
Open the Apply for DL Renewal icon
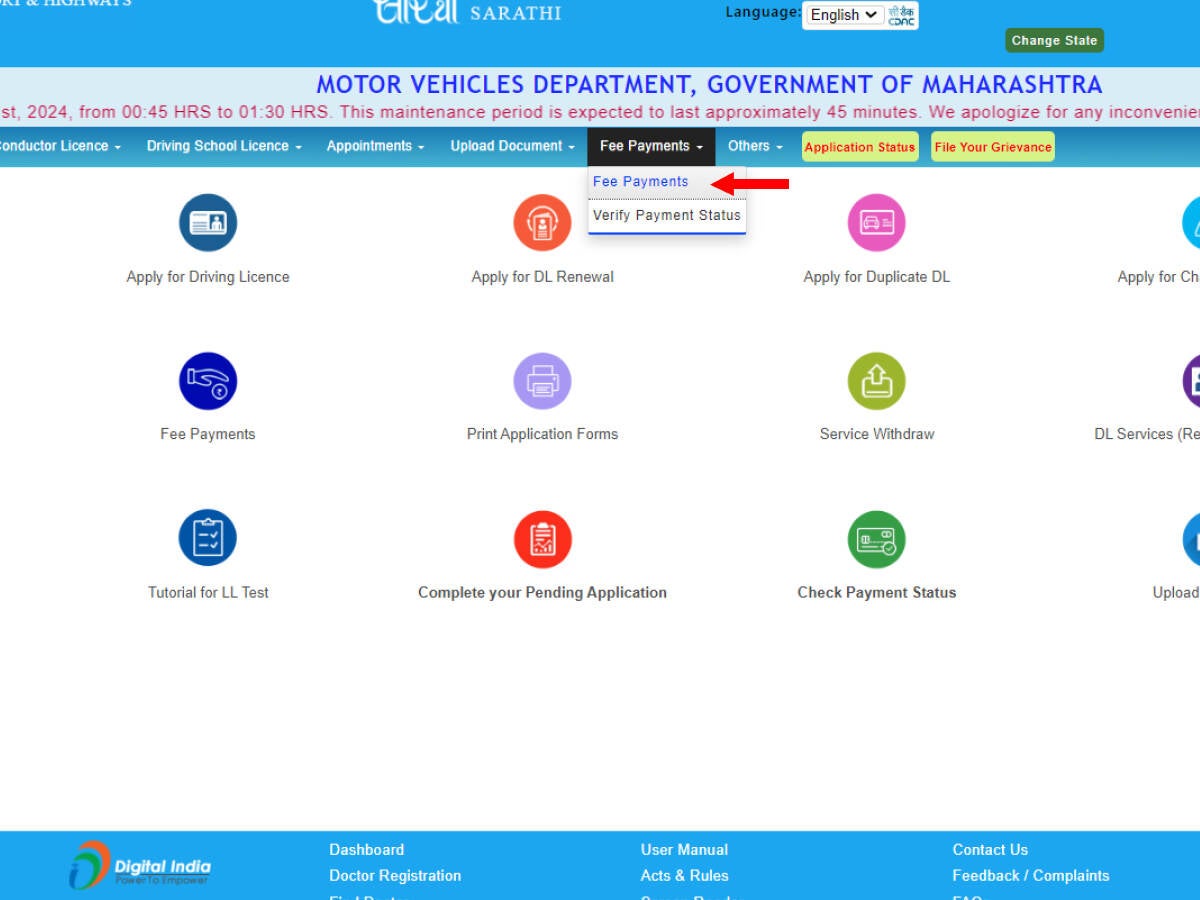542,223
